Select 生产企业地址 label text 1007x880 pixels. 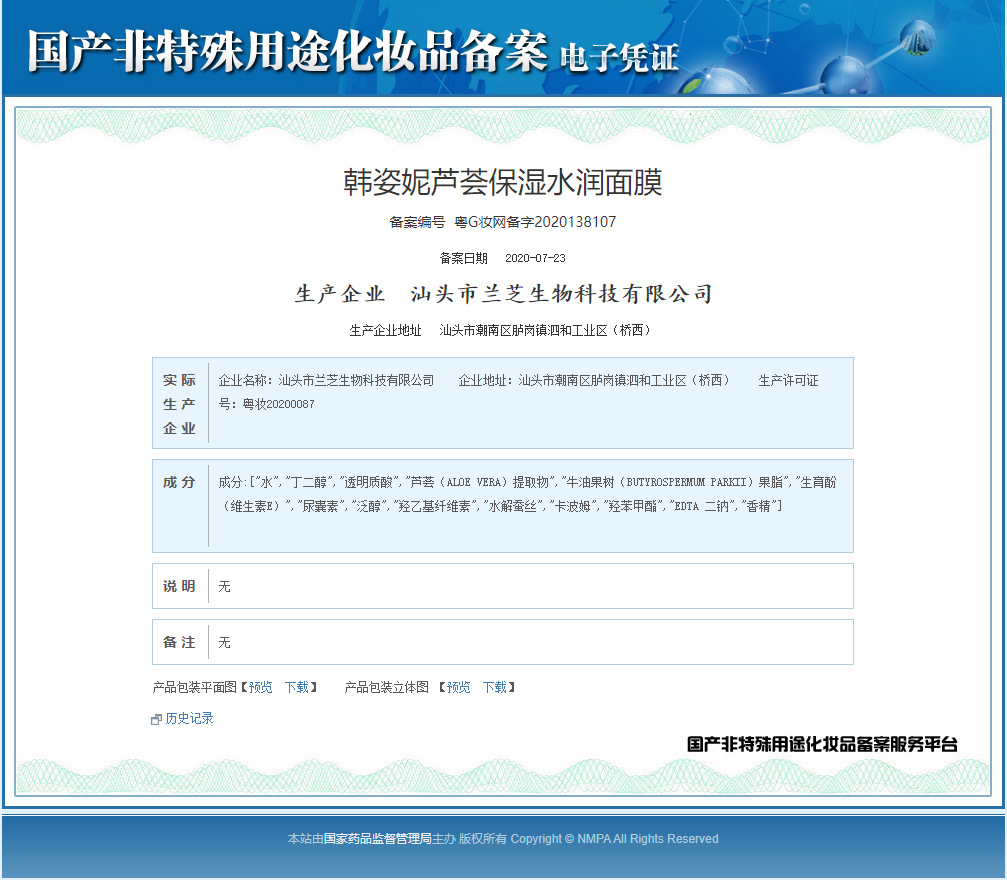pos(385,330)
